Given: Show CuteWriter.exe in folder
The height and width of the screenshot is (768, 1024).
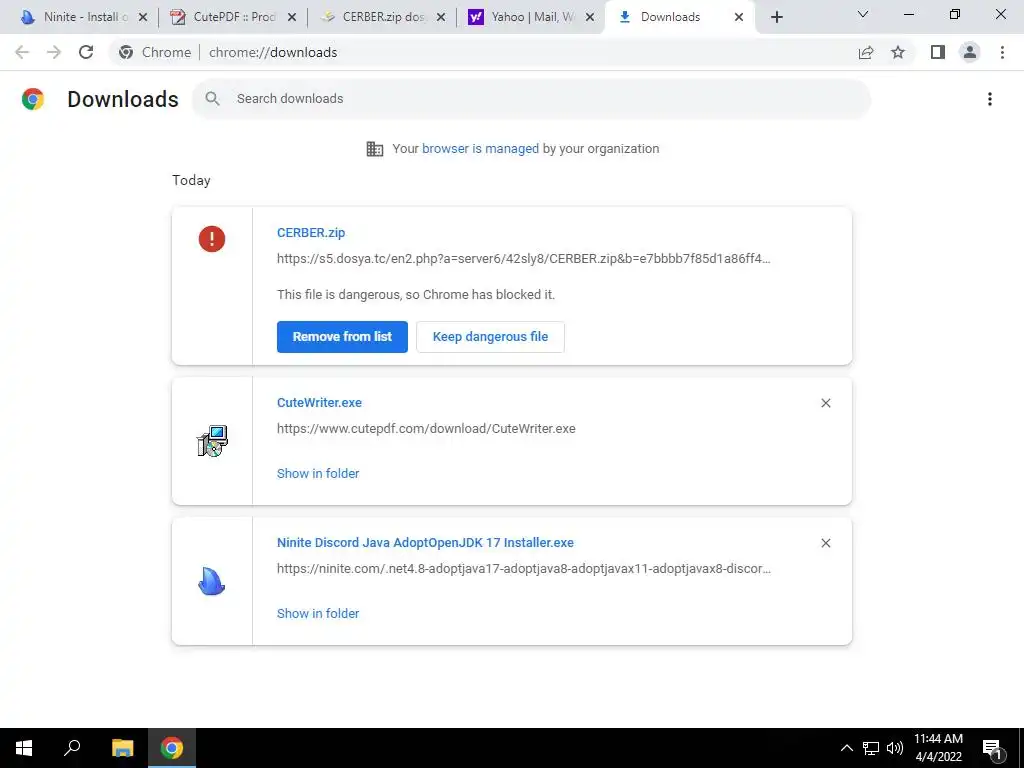Looking at the screenshot, I should coord(318,473).
